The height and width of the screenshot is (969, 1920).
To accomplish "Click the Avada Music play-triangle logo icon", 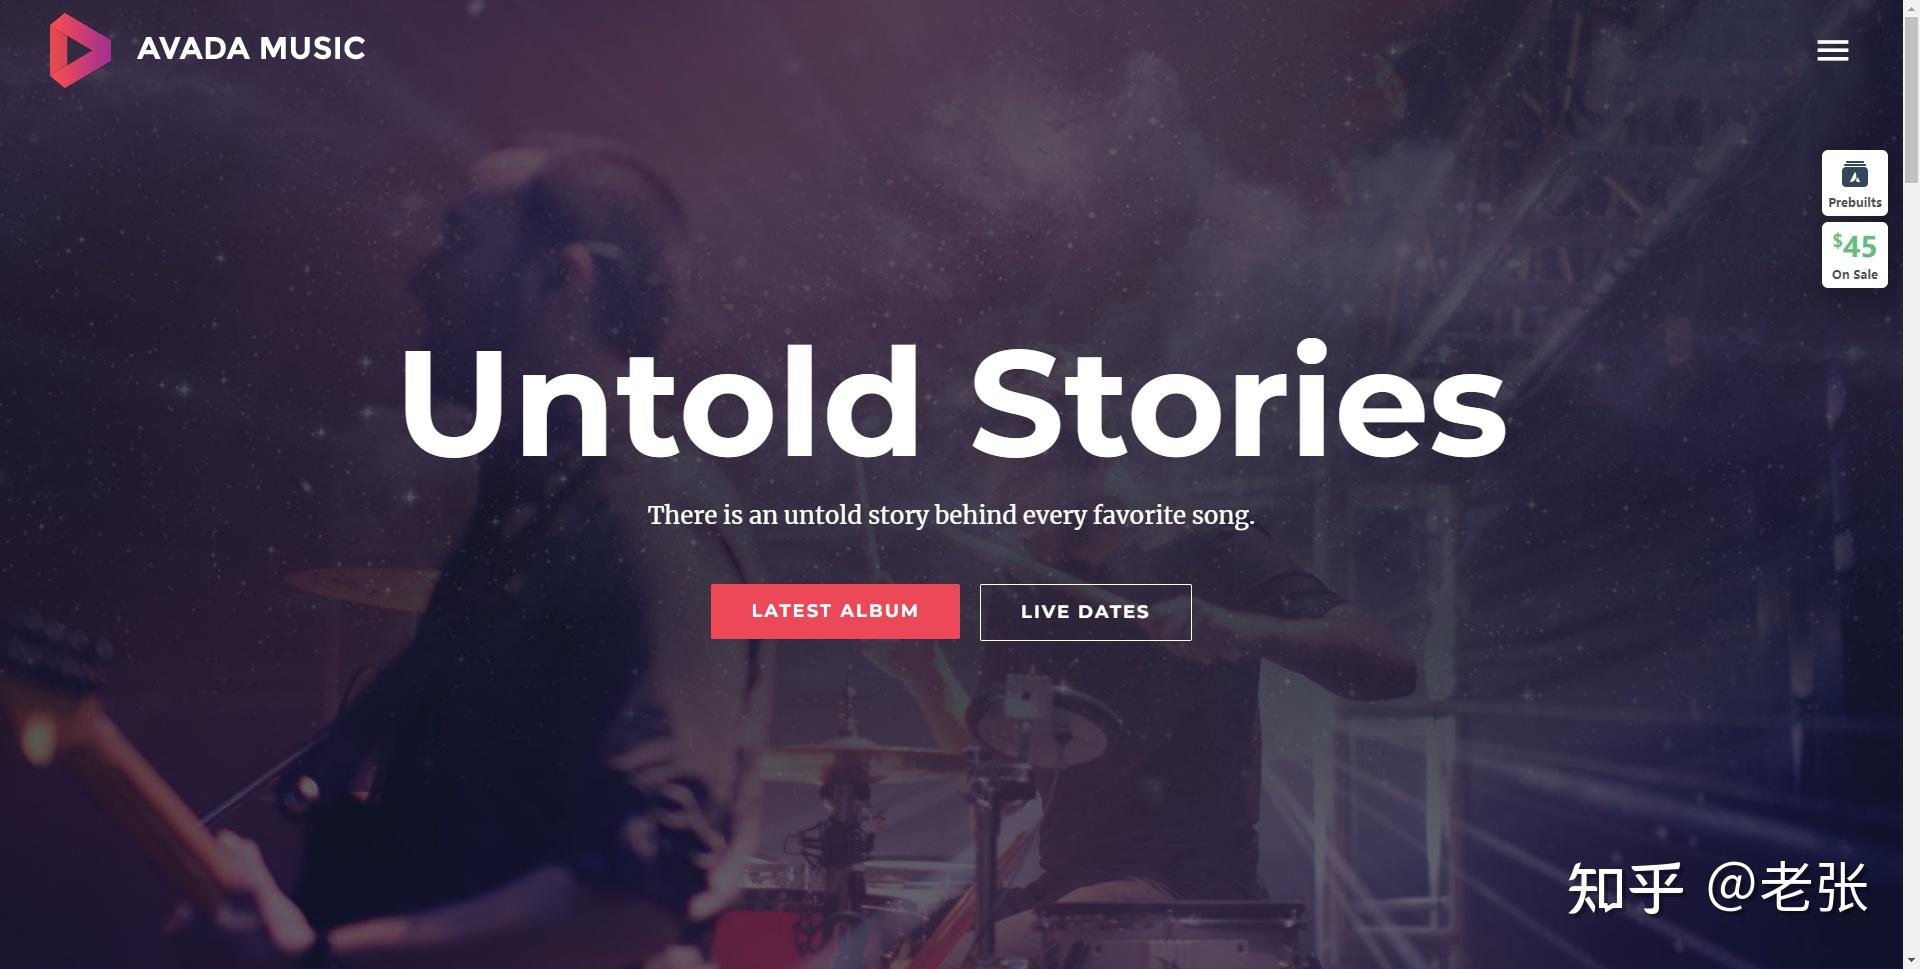I will coord(80,50).
